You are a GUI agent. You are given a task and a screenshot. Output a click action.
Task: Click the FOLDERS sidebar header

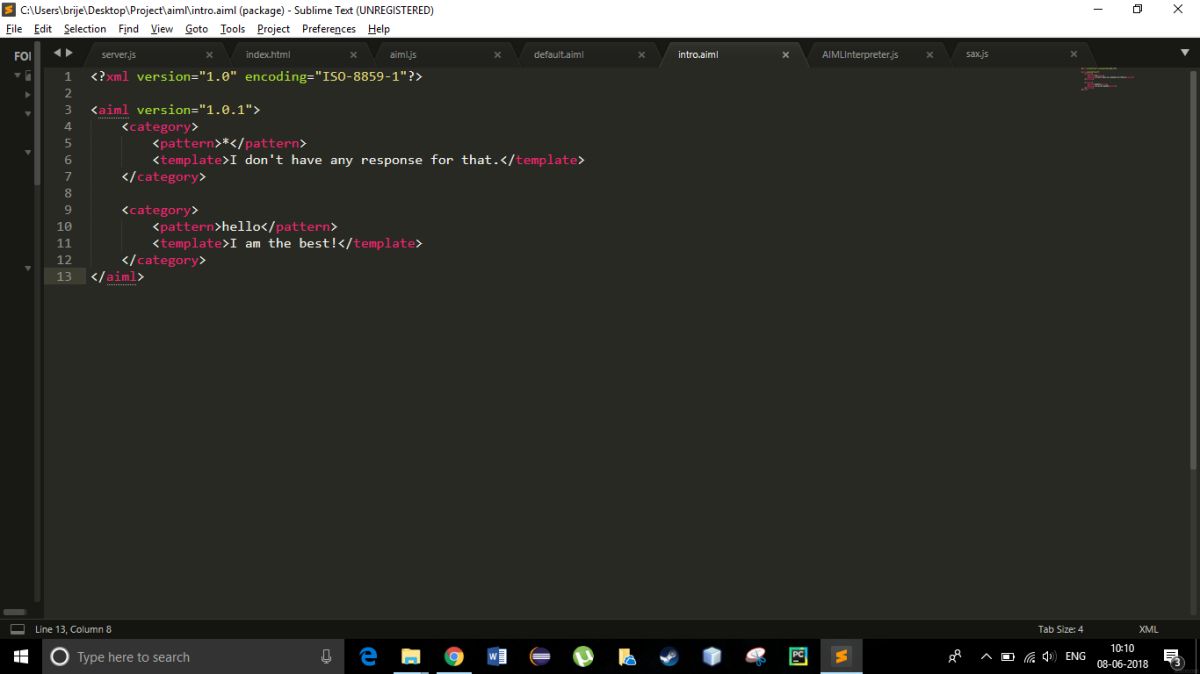pos(22,55)
